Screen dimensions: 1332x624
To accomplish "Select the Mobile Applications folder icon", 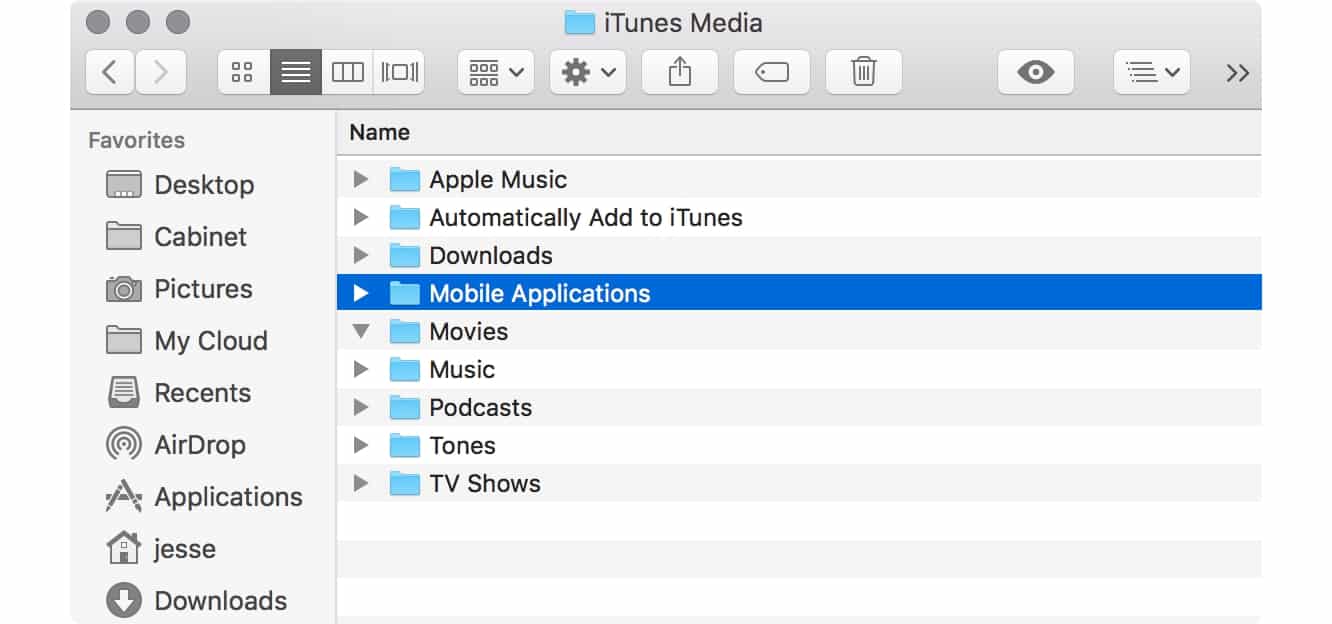I will [x=404, y=294].
